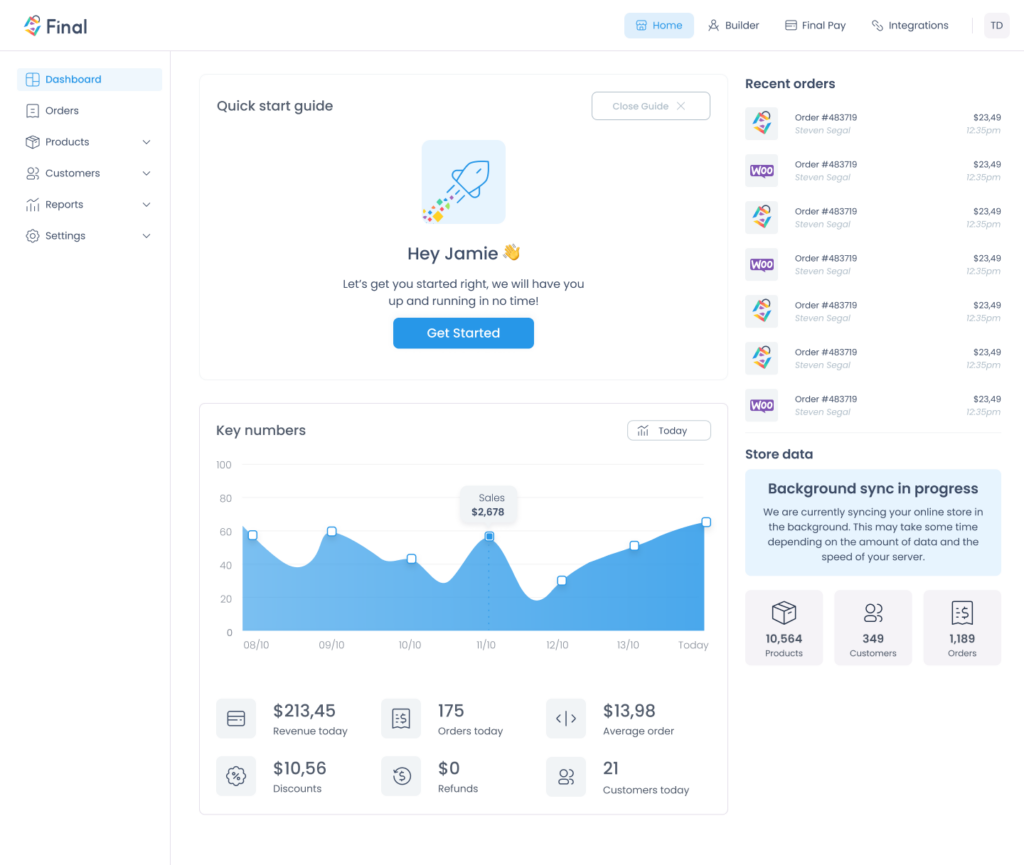Click the chart point at 11/10
This screenshot has width=1024, height=865.
(x=489, y=536)
